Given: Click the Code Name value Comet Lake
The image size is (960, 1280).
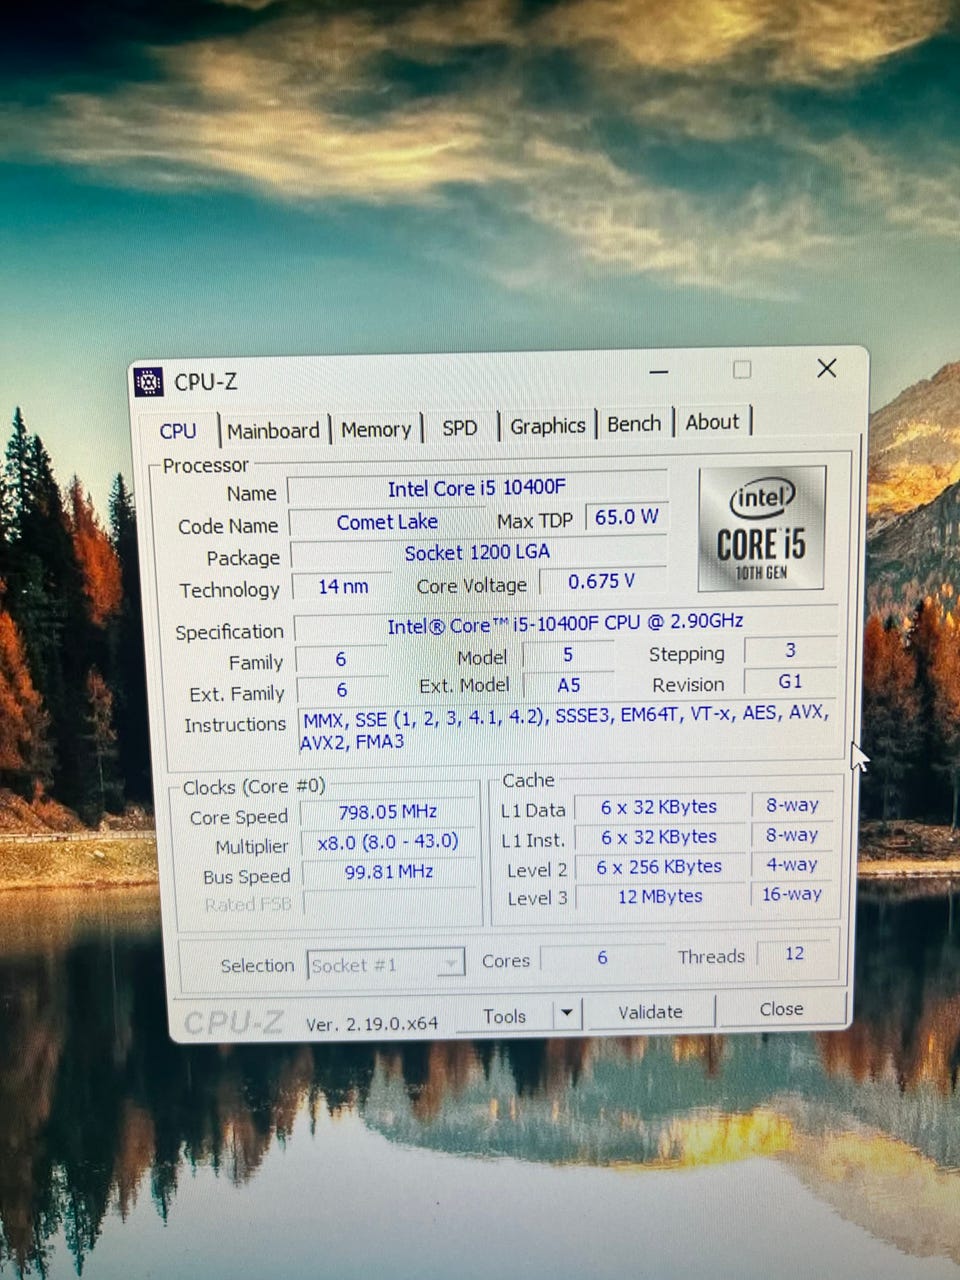Looking at the screenshot, I should (x=387, y=522).
